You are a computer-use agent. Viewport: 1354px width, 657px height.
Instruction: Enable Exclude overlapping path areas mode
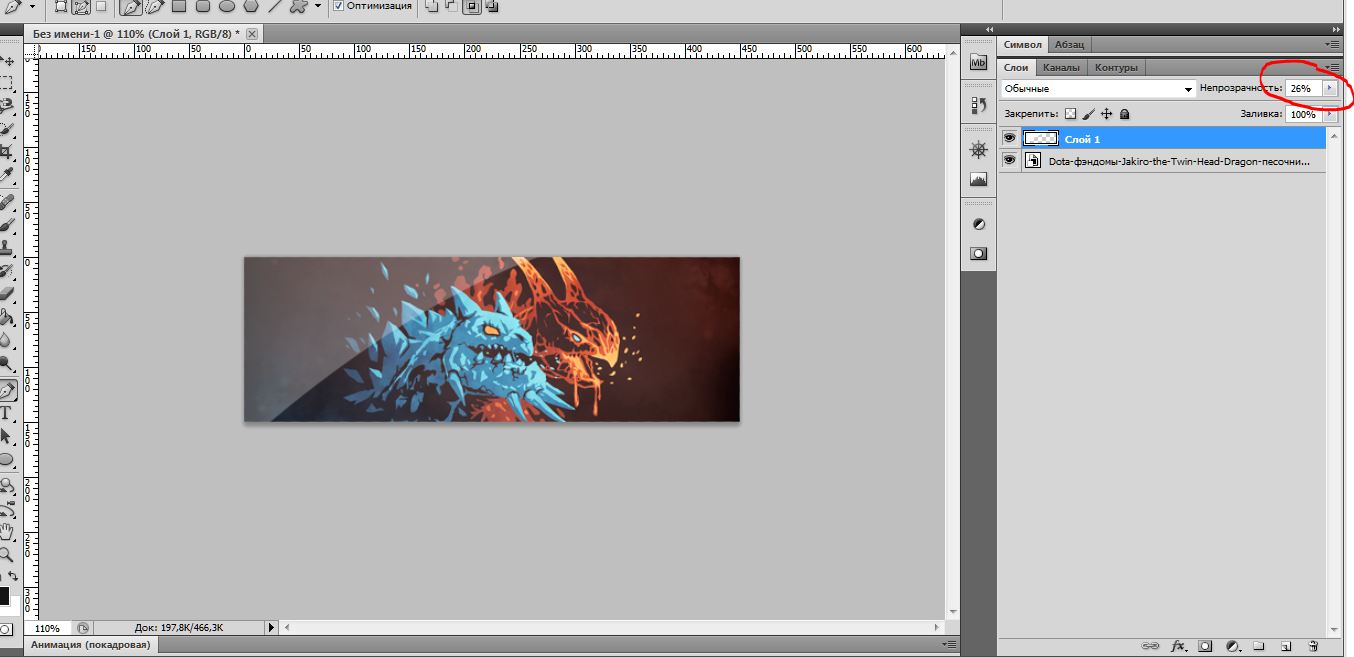click(490, 6)
